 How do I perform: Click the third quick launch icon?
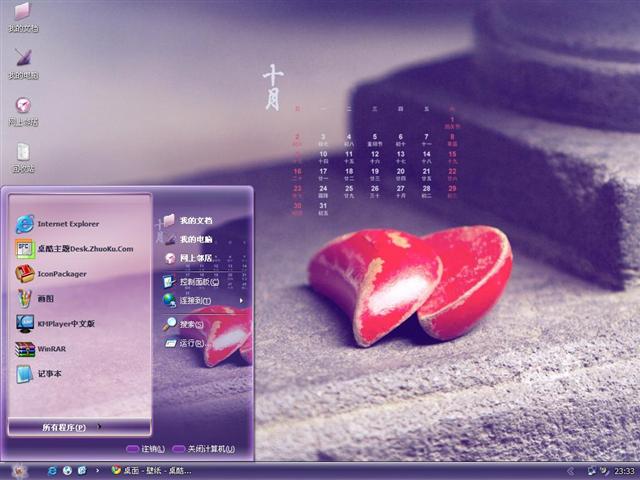(x=82, y=471)
